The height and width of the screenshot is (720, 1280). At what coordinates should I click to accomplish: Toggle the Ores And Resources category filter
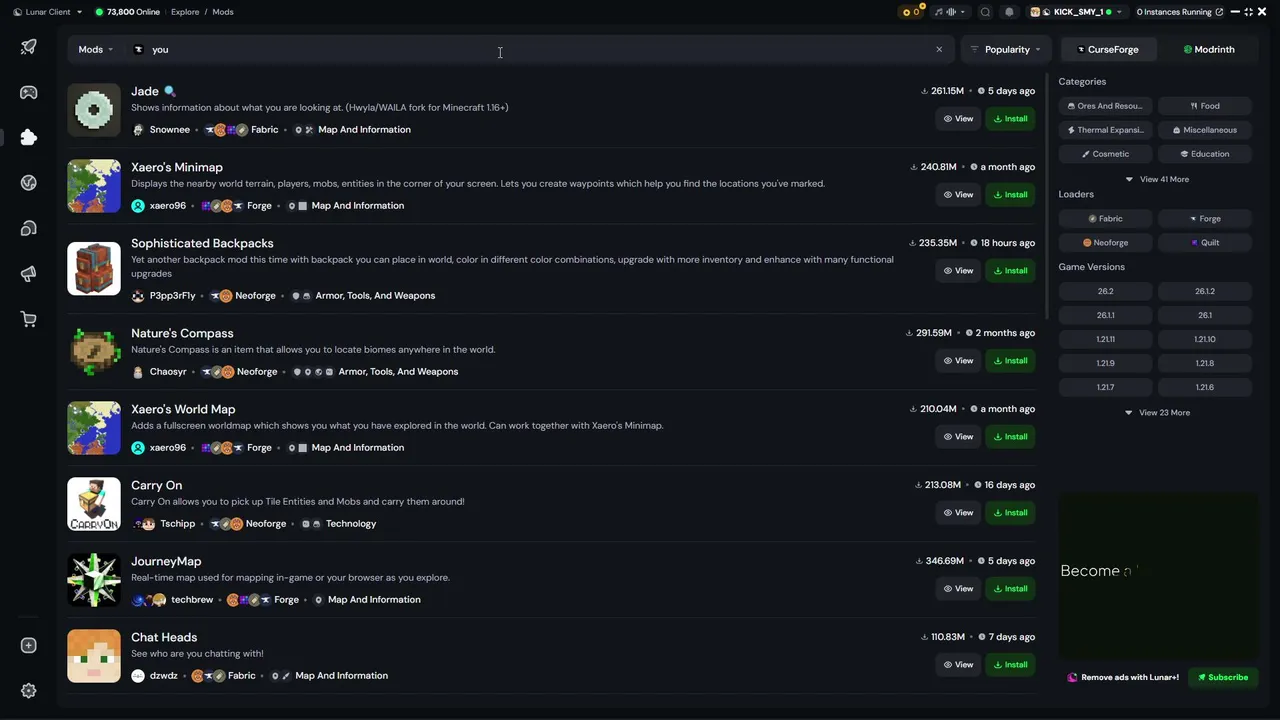click(1106, 106)
